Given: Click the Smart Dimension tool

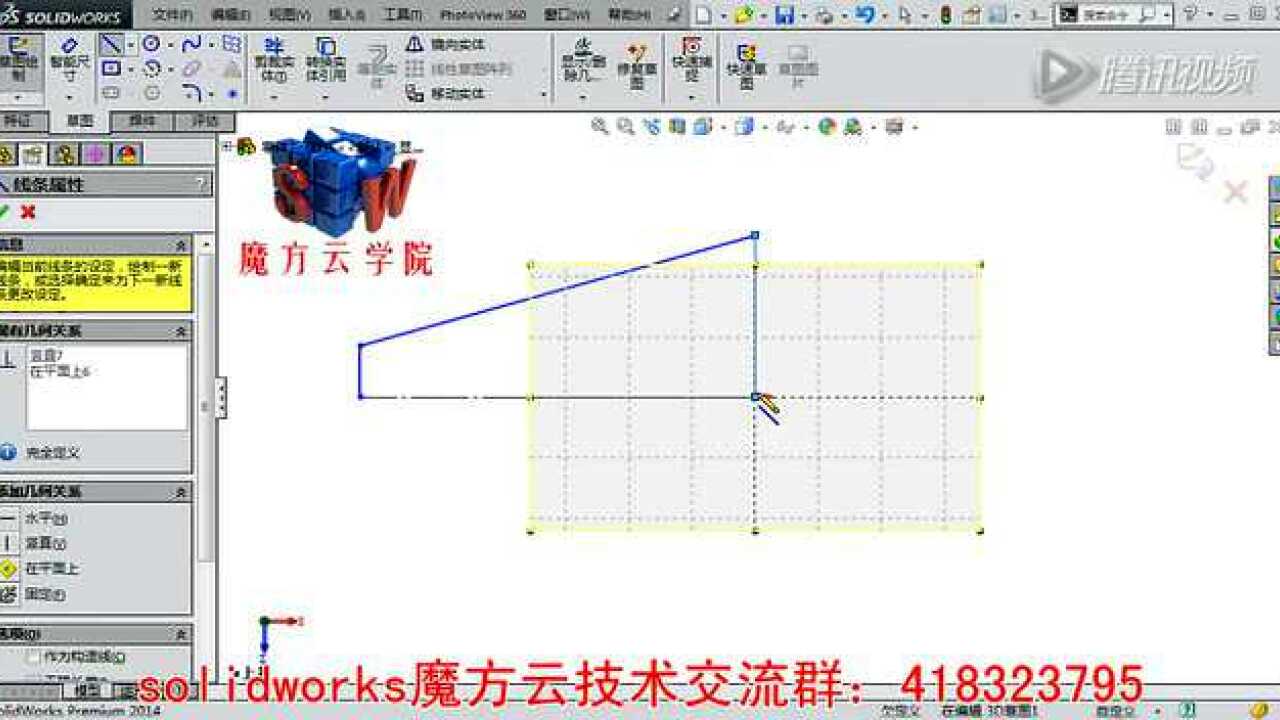Looking at the screenshot, I should pos(69,60).
